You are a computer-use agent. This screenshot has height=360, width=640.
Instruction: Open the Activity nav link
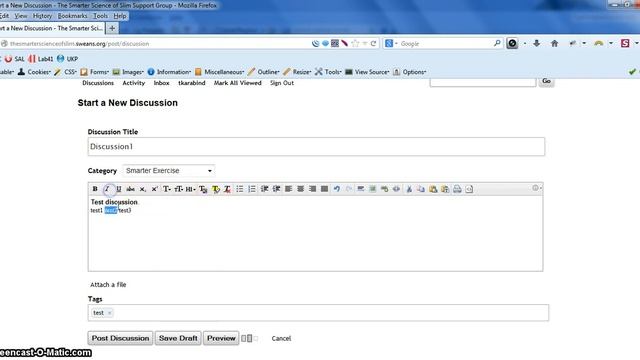coord(134,83)
